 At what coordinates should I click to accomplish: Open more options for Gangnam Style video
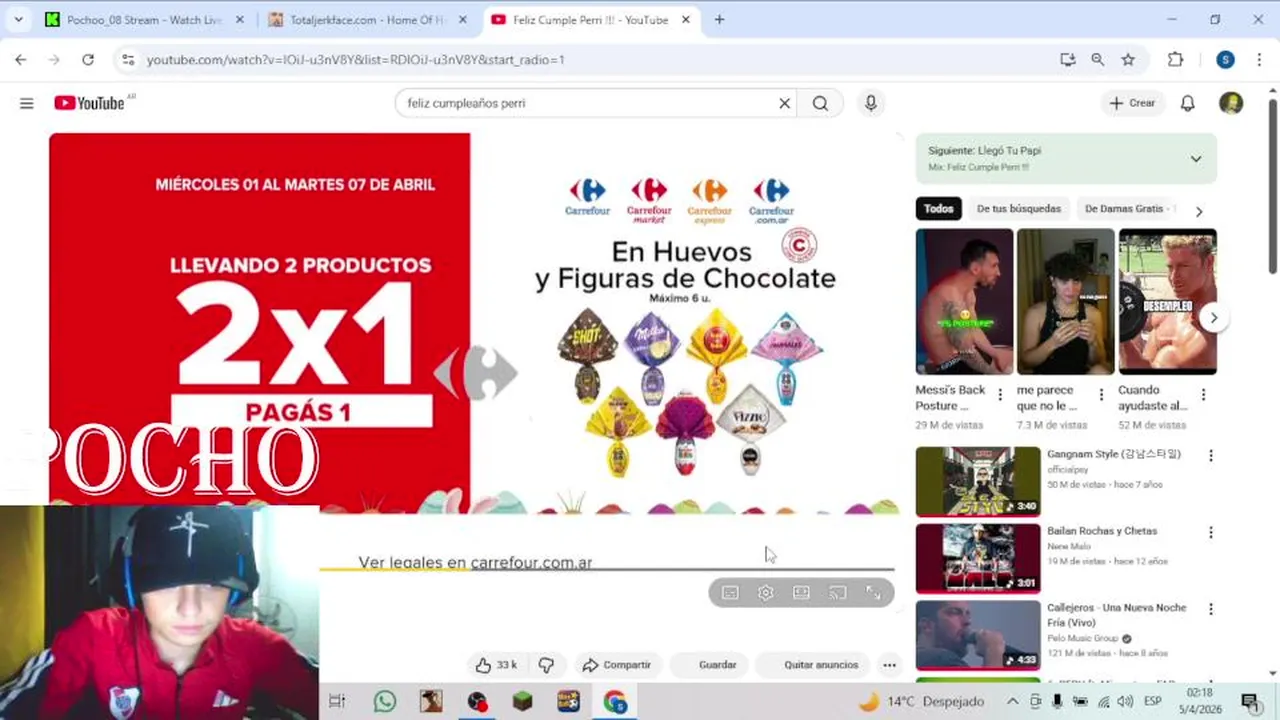tap(1210, 456)
